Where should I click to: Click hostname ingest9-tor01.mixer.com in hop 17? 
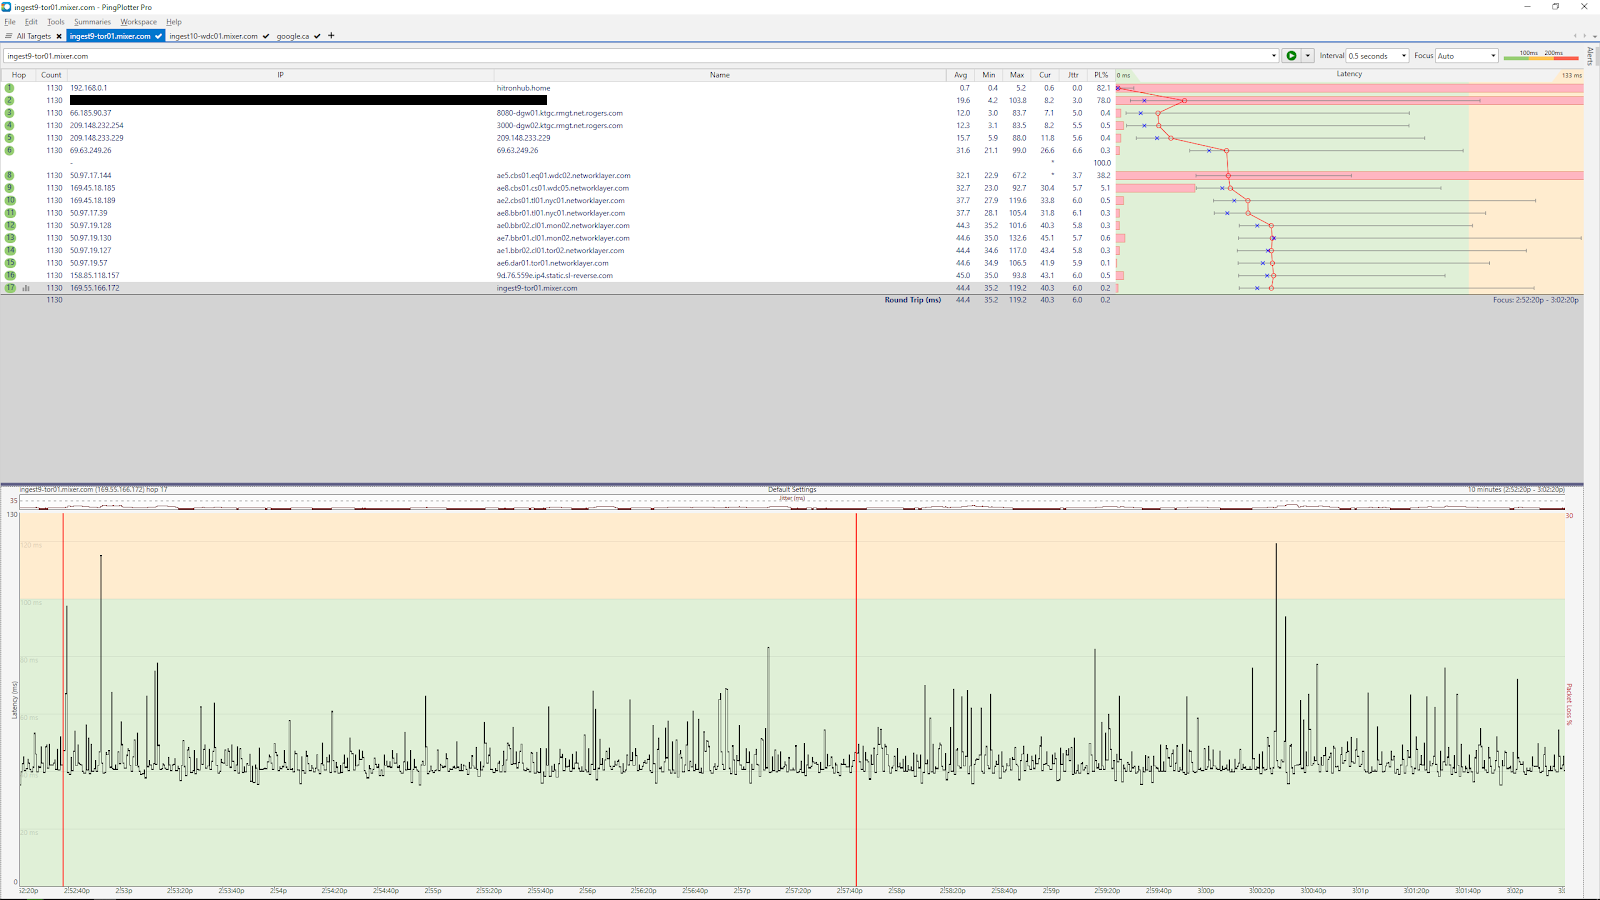point(537,288)
